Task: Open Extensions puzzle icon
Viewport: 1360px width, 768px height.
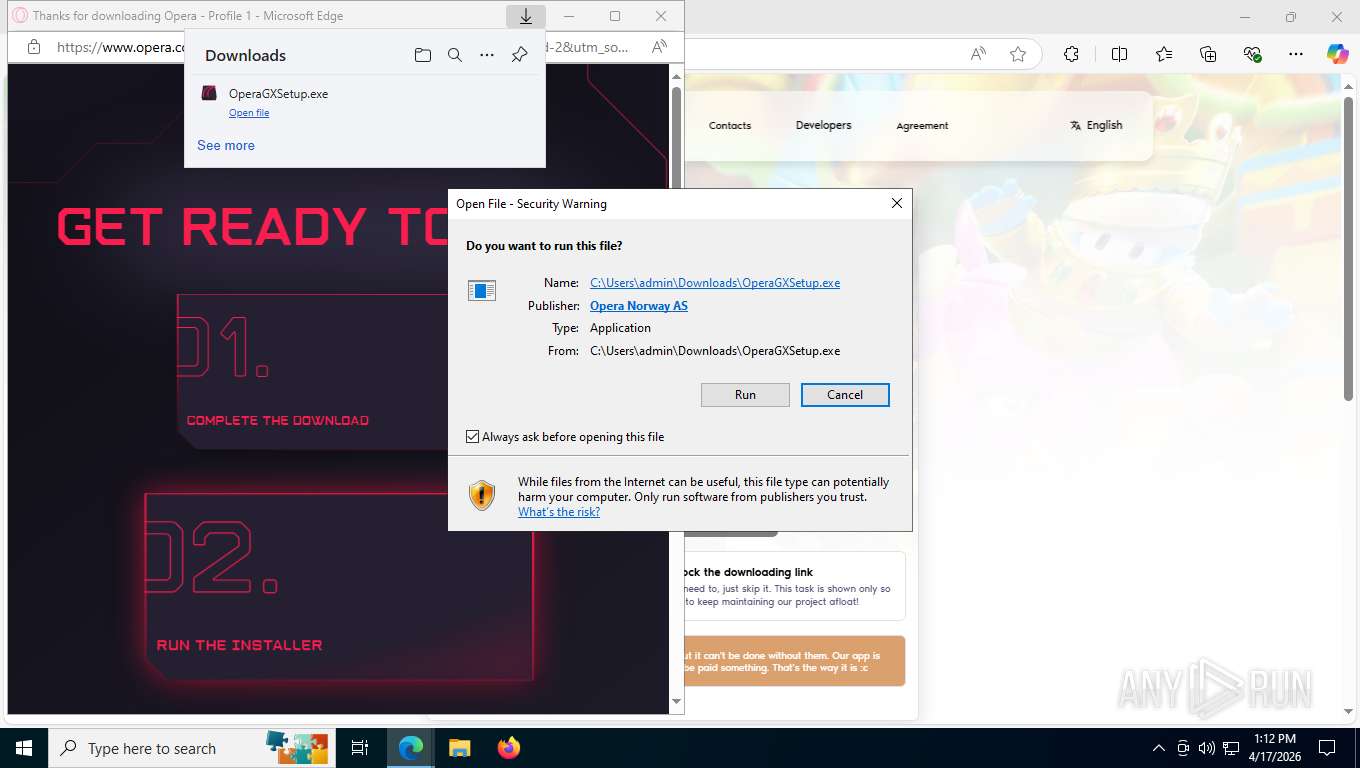Action: 1071,55
